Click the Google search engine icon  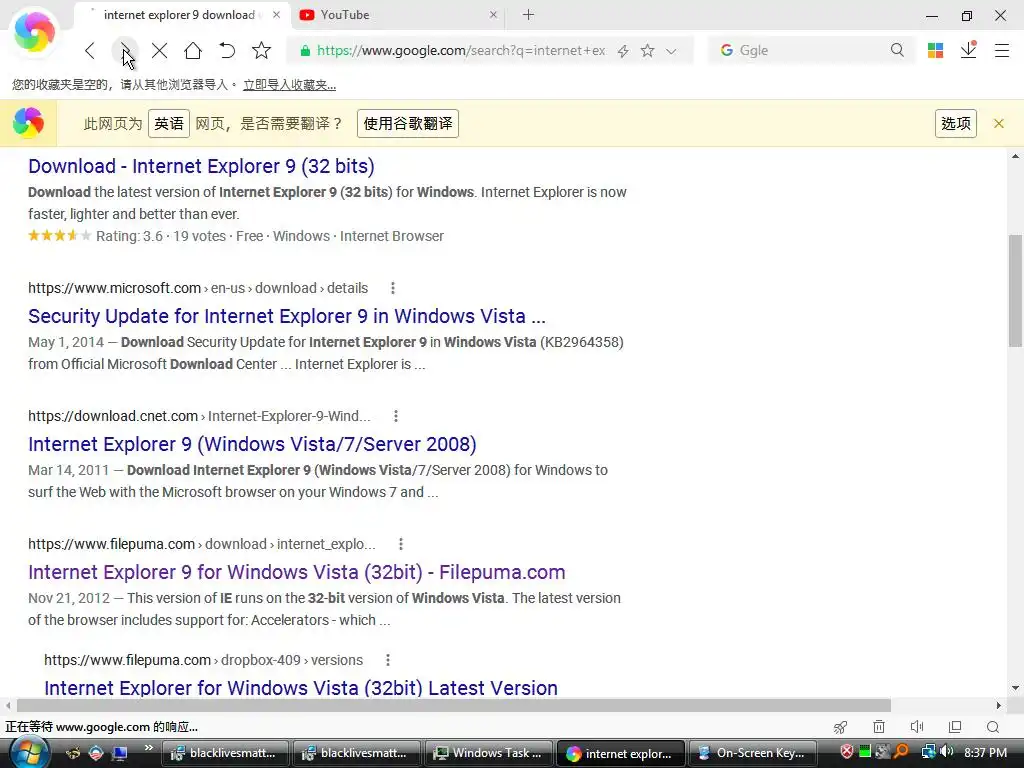click(x=726, y=50)
